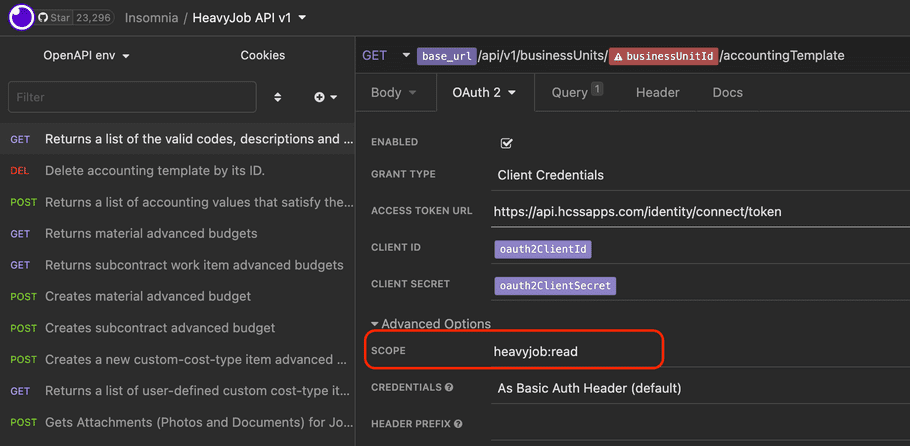Click the Header Prefix help icon
This screenshot has height=446, width=910.
(458, 424)
